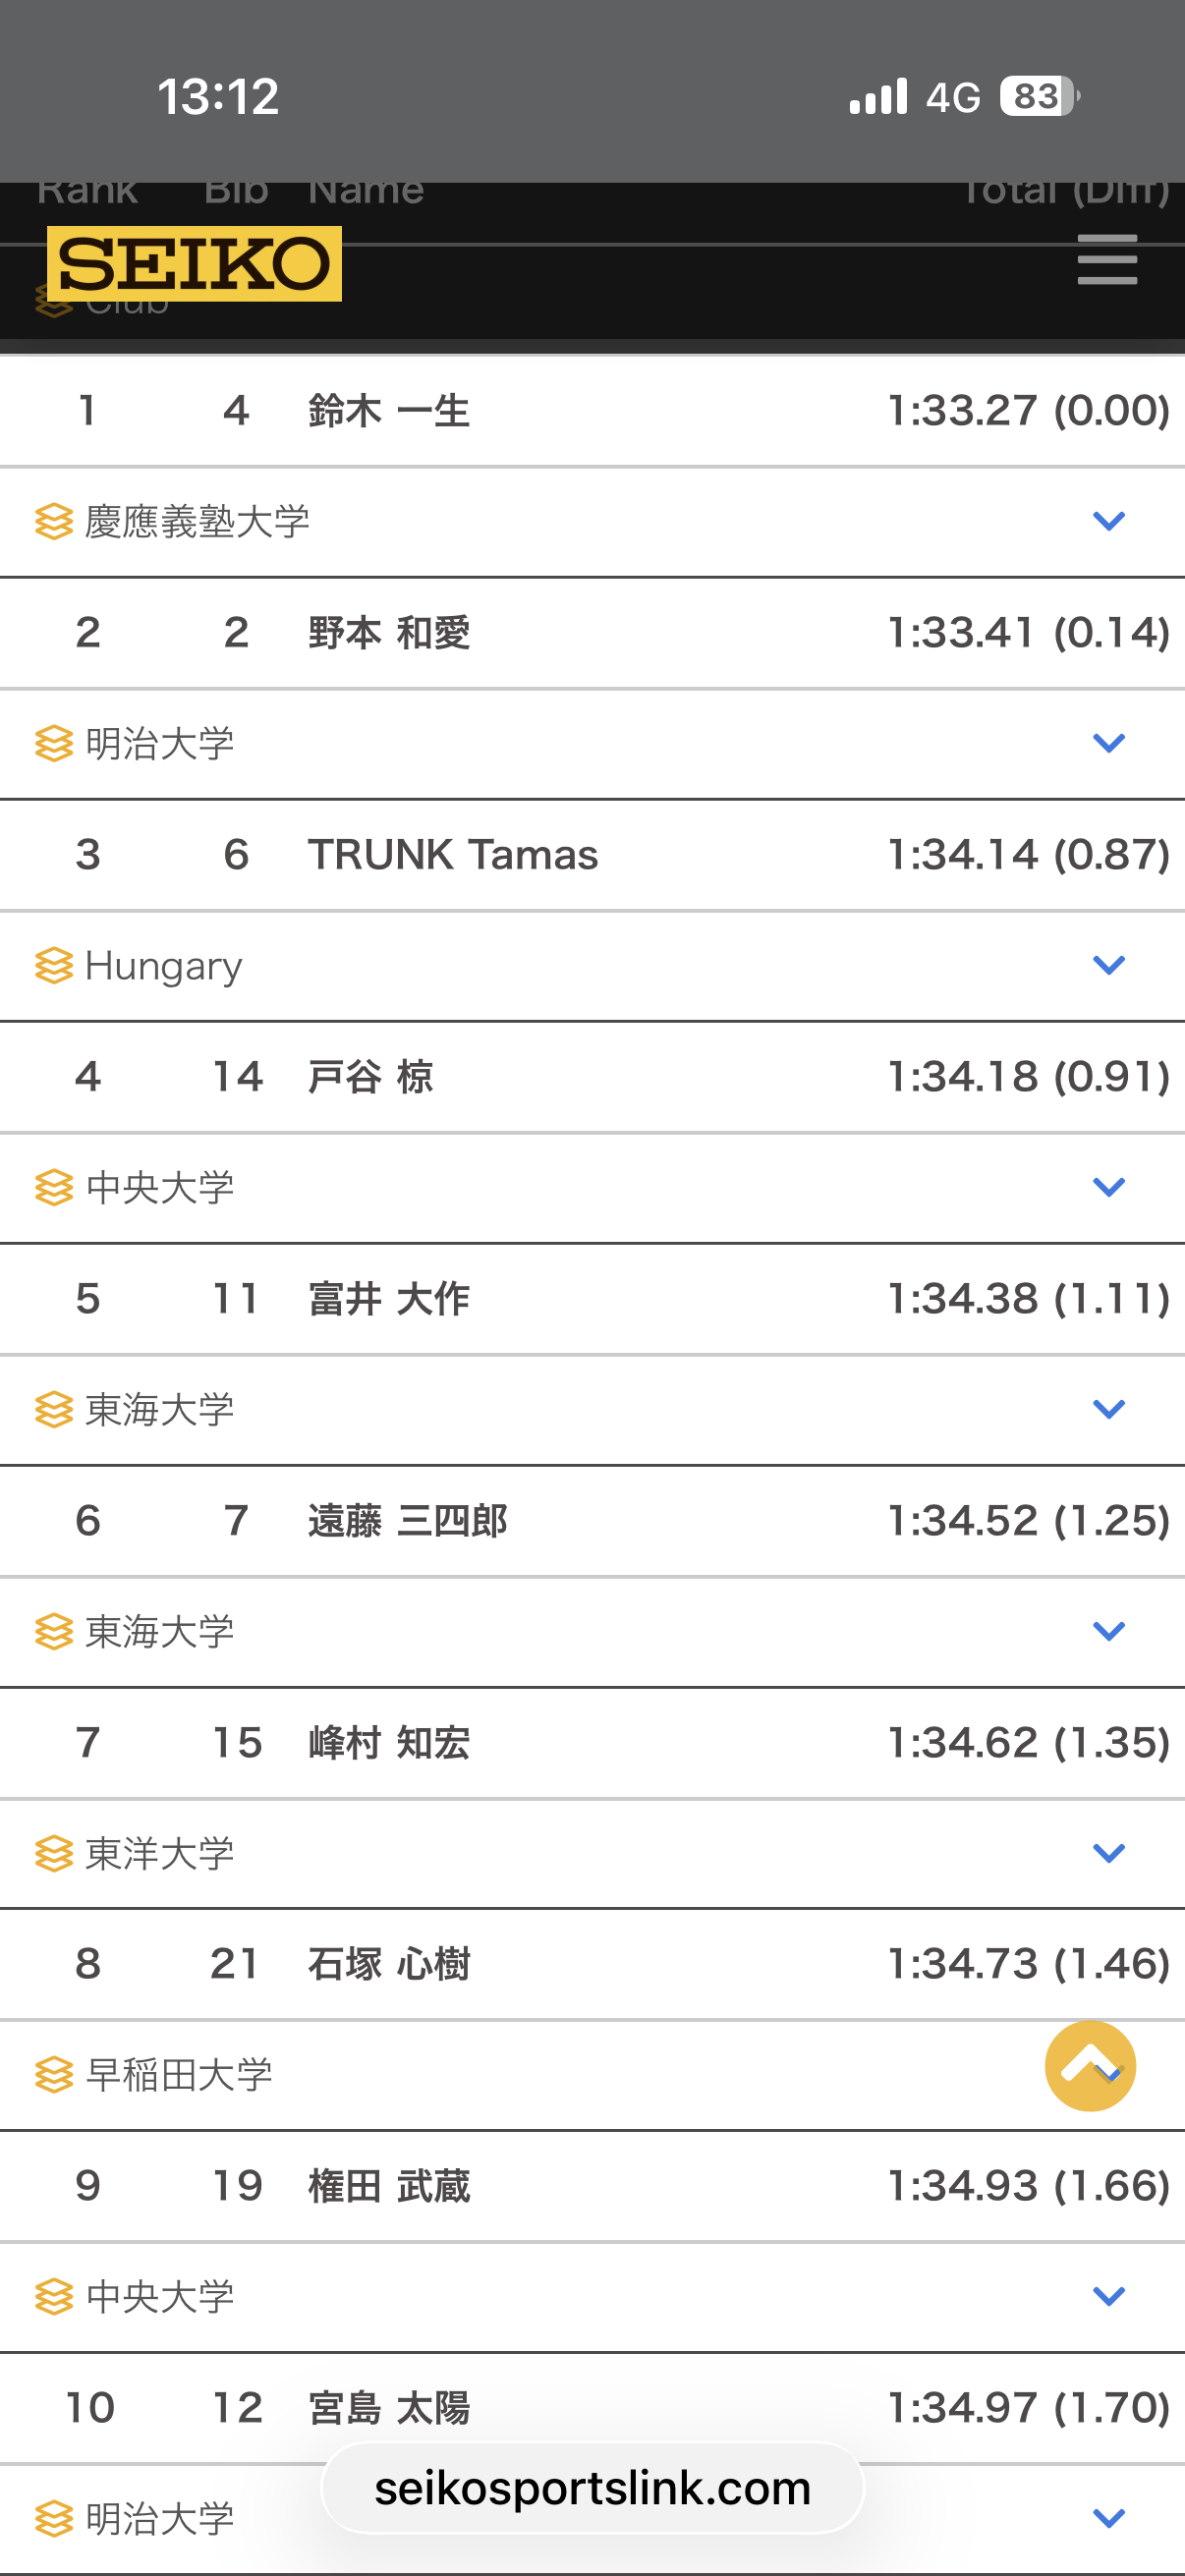Image resolution: width=1185 pixels, height=2576 pixels.
Task: Tap the yellow scroll-to-top button
Action: 1090,2066
